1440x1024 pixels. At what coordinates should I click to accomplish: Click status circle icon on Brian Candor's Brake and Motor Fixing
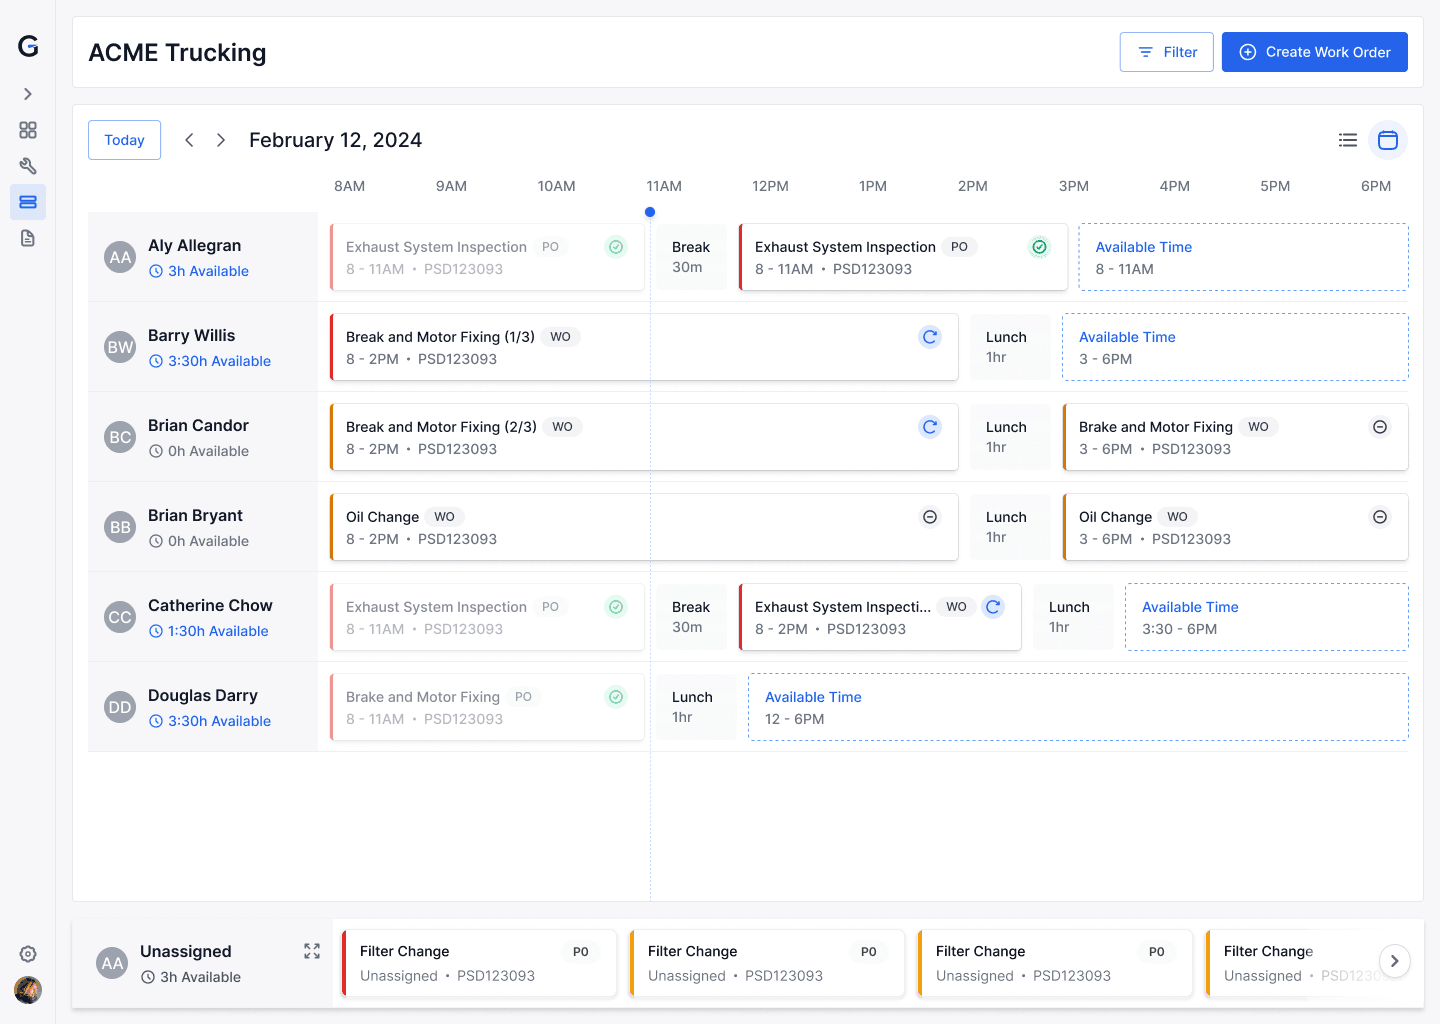click(x=1380, y=427)
